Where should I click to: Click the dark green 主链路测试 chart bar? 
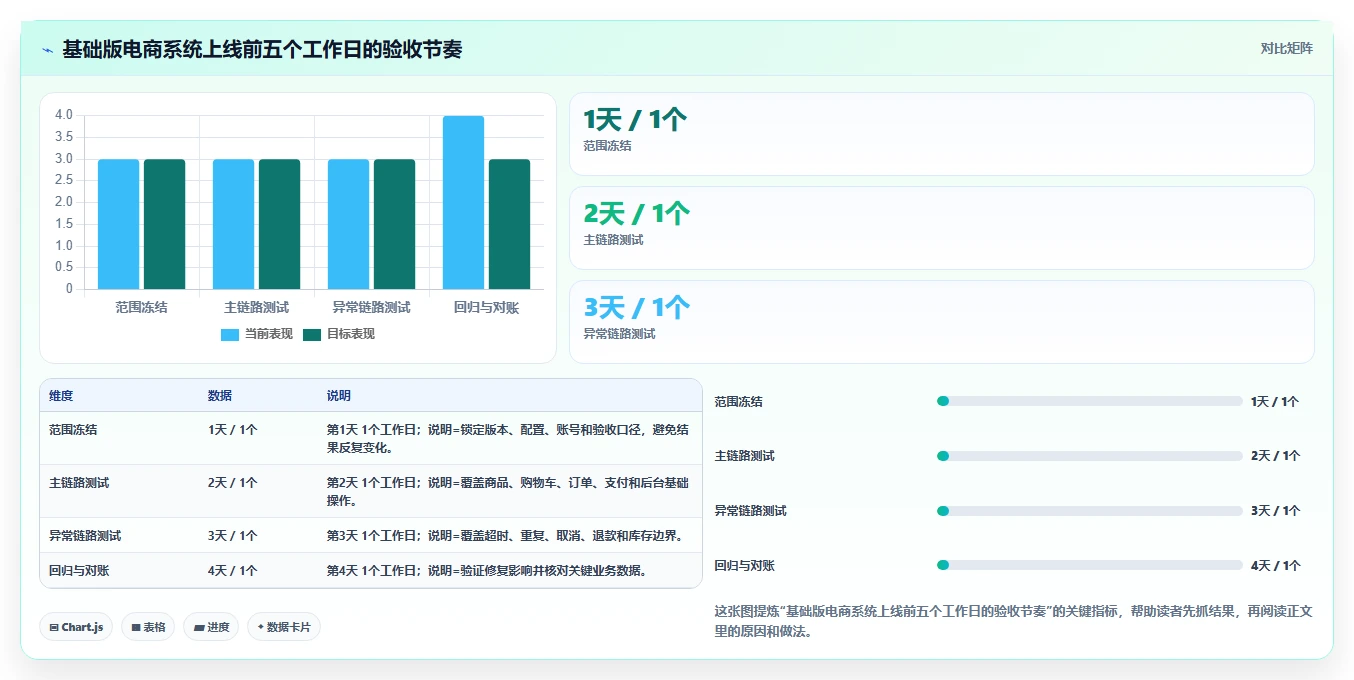click(279, 224)
